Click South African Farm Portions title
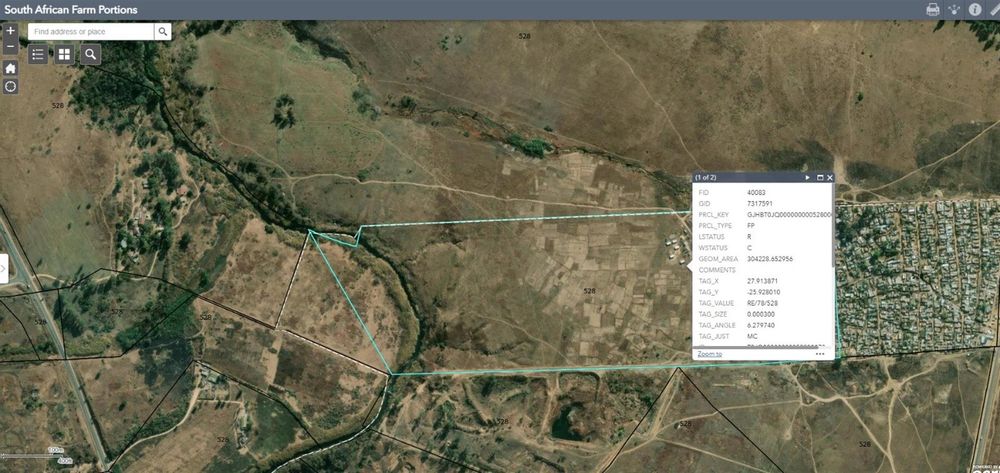Image resolution: width=1000 pixels, height=473 pixels. [x=71, y=10]
